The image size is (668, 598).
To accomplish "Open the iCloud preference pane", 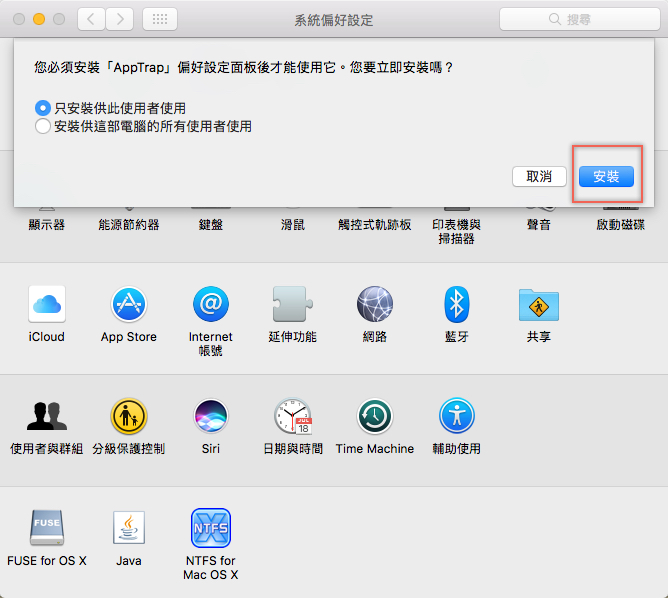I will [47, 305].
